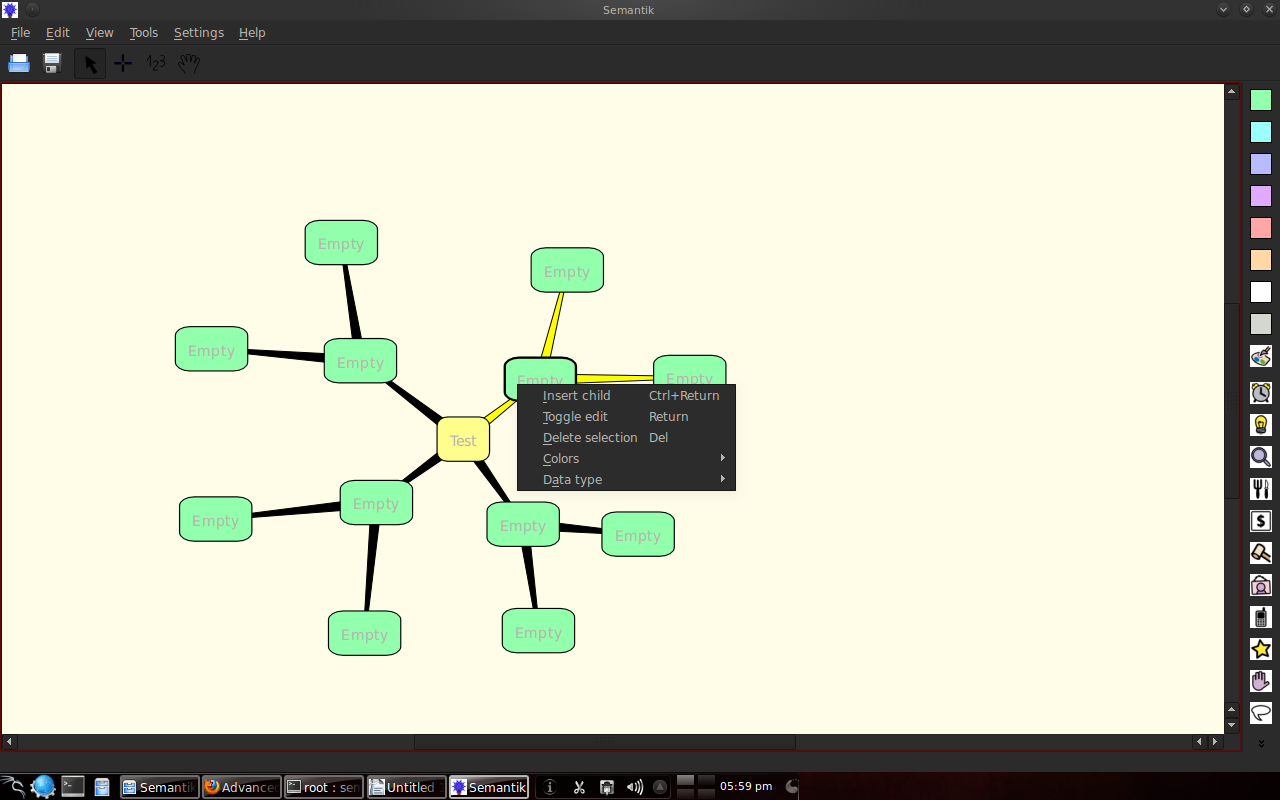The width and height of the screenshot is (1280, 800).
Task: Pick the peach orange color swatch
Action: tap(1261, 260)
